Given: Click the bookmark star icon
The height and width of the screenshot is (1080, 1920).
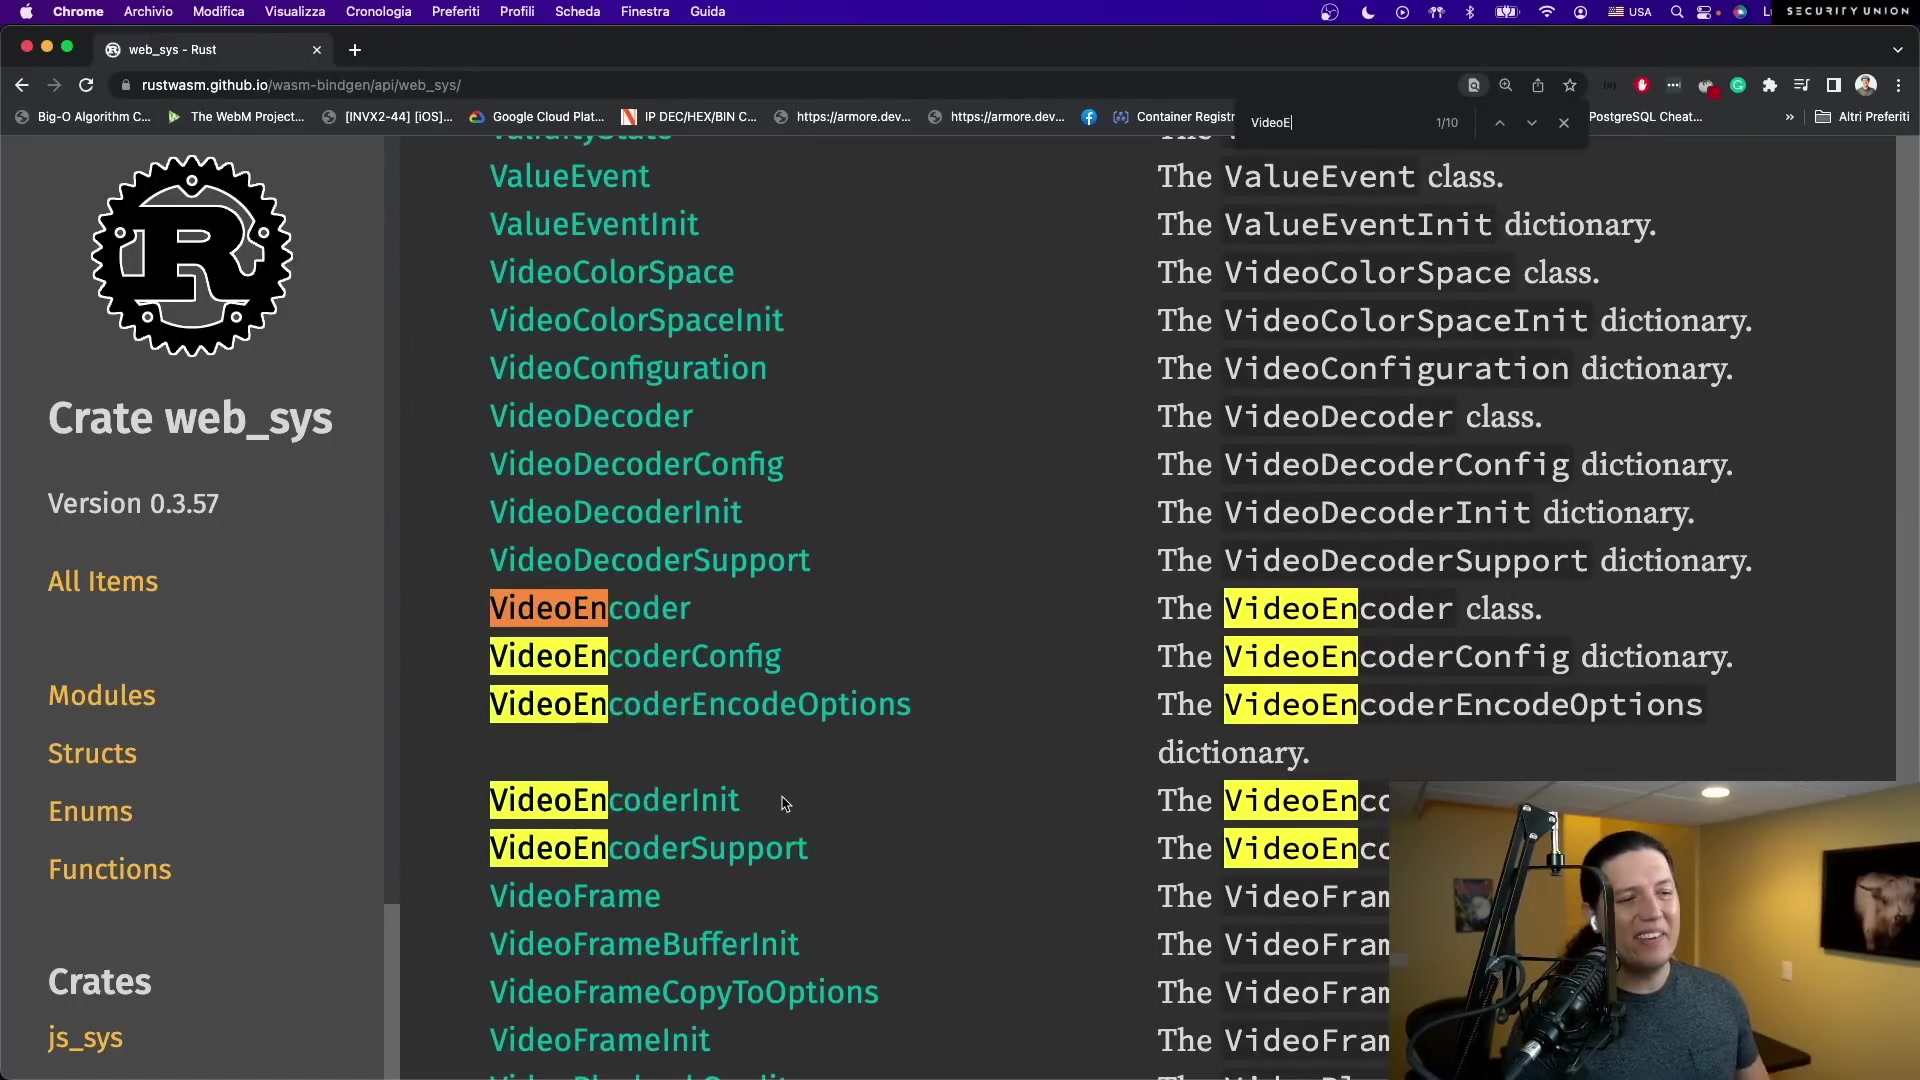Looking at the screenshot, I should click(1570, 85).
